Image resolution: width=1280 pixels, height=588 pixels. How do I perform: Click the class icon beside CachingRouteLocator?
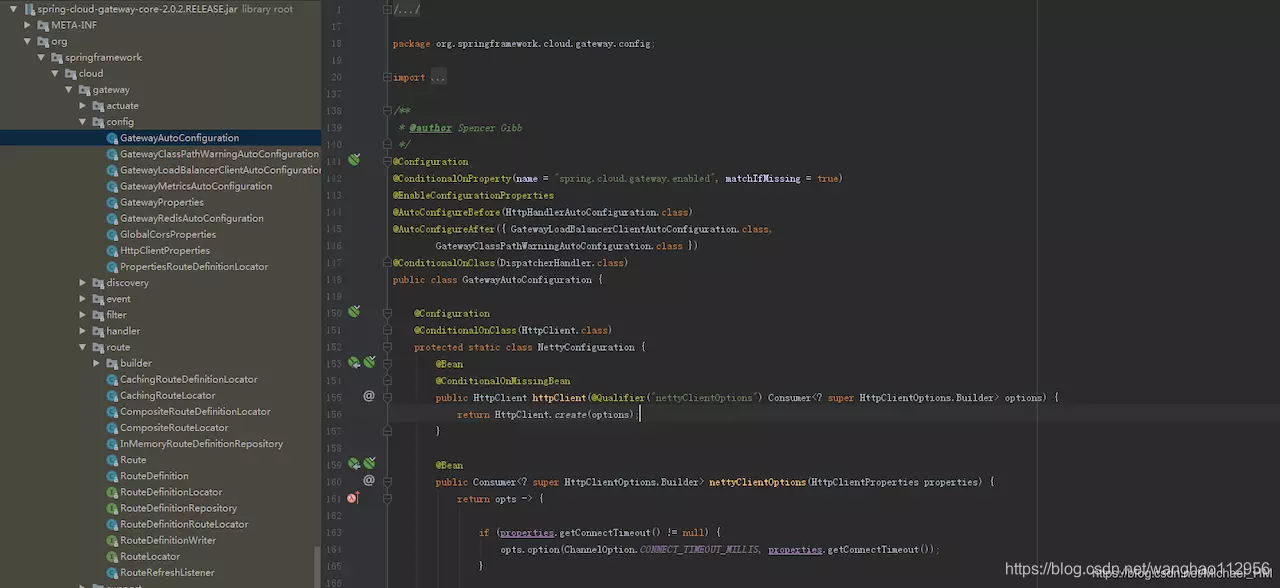pyautogui.click(x=112, y=395)
